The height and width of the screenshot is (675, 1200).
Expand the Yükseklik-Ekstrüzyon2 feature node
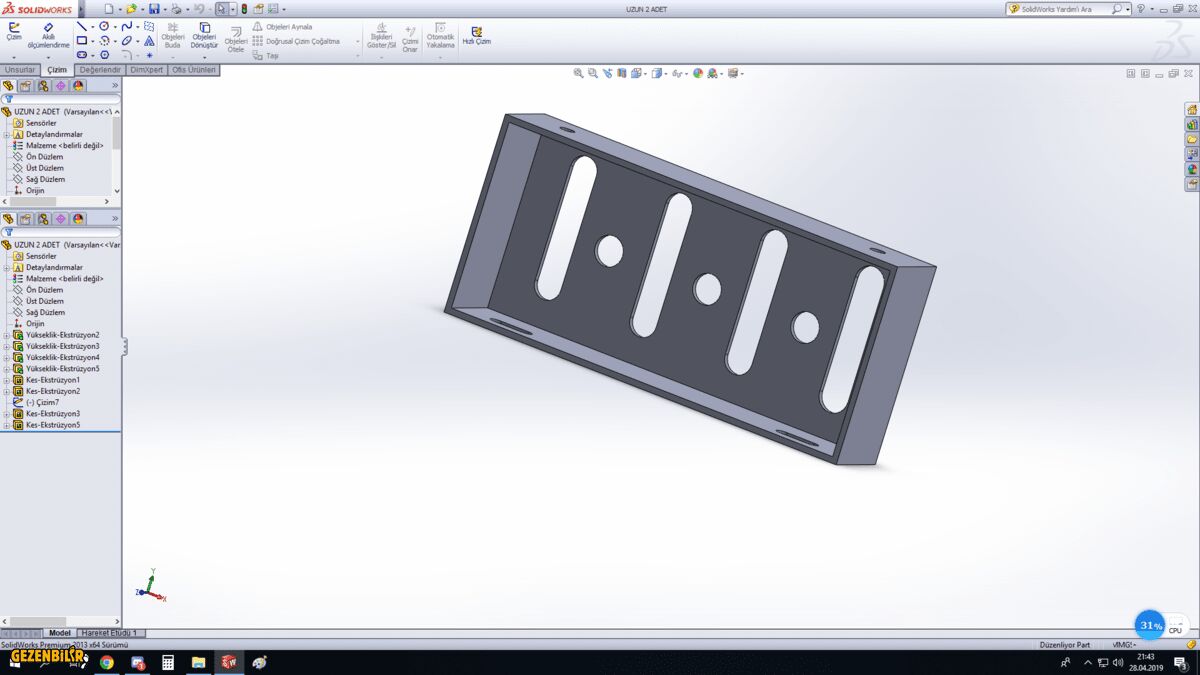[x=6, y=335]
